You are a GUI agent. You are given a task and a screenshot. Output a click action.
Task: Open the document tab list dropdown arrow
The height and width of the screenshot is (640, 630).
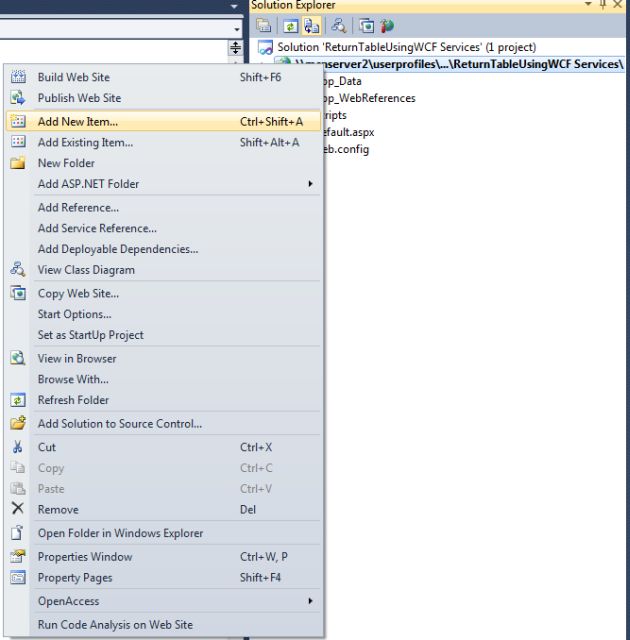pos(234,6)
